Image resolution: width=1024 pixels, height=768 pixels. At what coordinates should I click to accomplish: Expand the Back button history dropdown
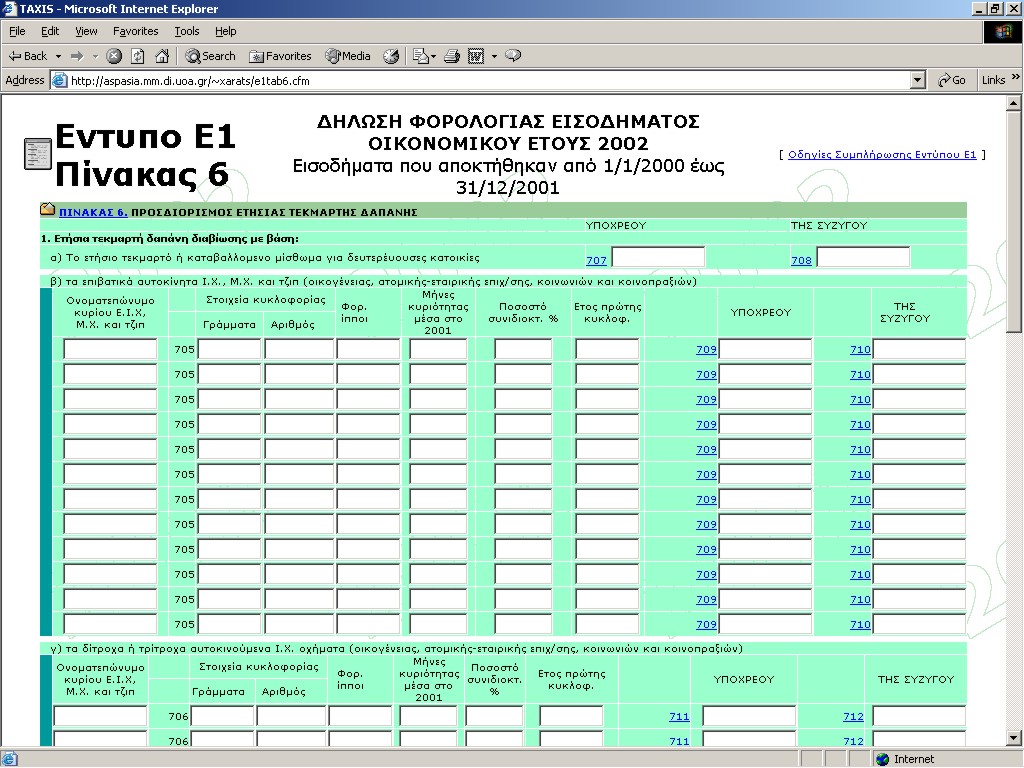tap(59, 56)
